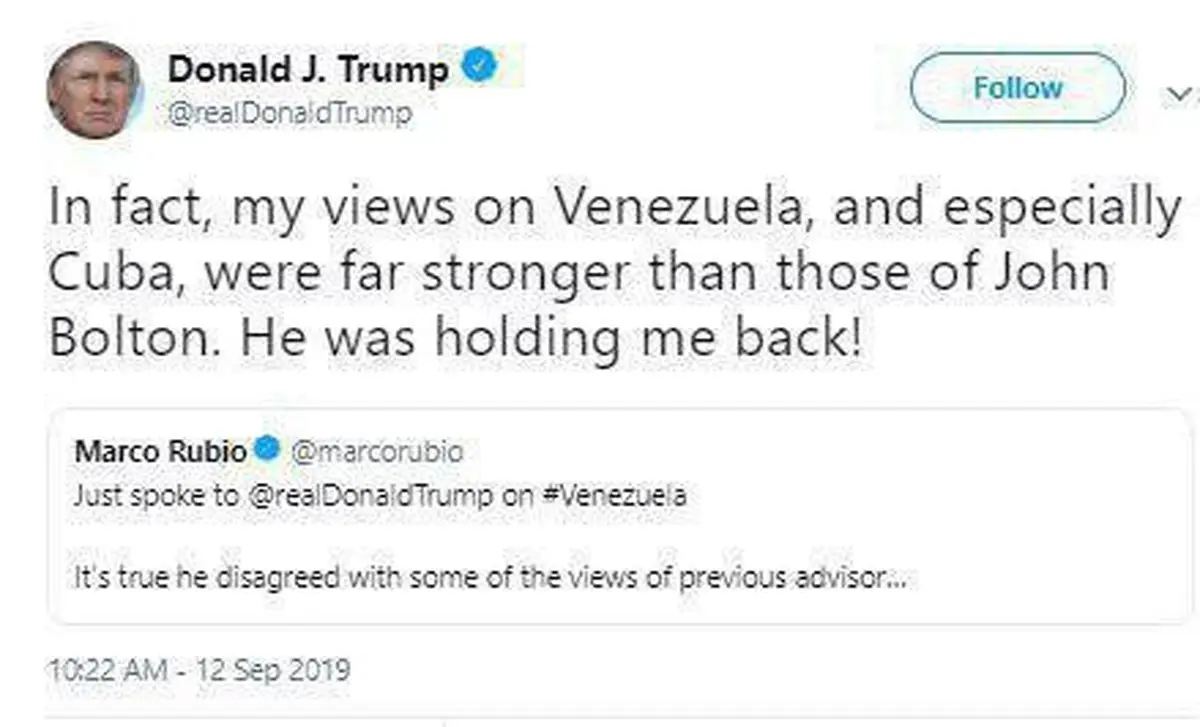Open the @realDonaldTrump handle below the name
The image size is (1200, 727).
pyautogui.click(x=289, y=114)
